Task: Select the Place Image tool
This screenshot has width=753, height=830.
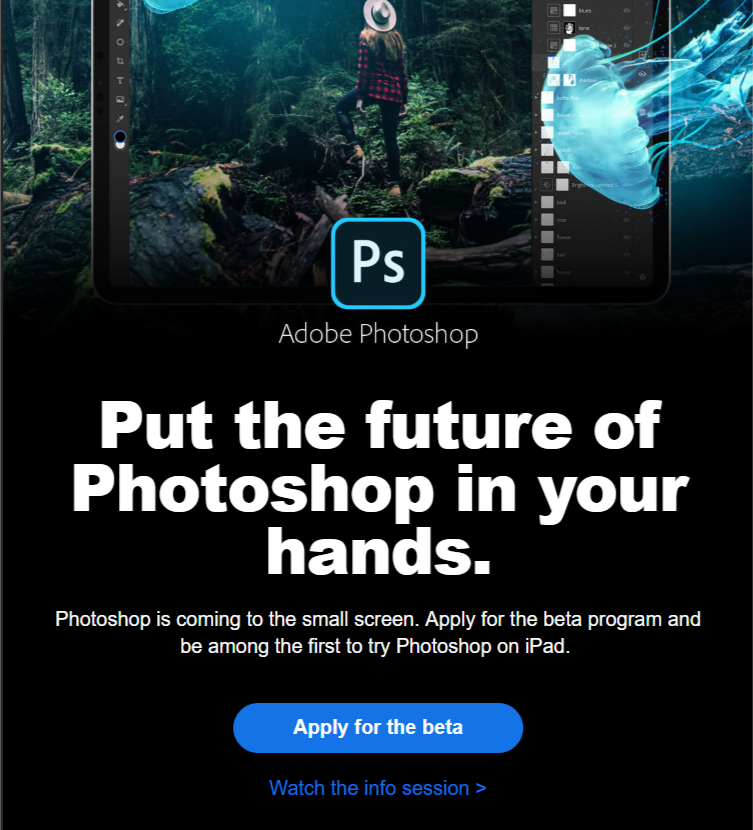Action: click(x=120, y=100)
